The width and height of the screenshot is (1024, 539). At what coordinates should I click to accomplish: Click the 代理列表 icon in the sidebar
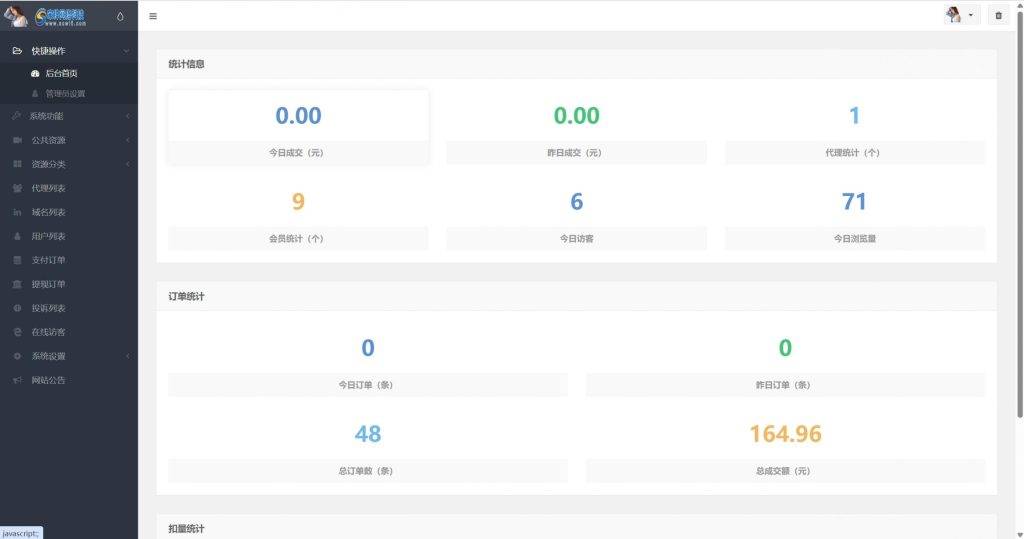pos(17,188)
